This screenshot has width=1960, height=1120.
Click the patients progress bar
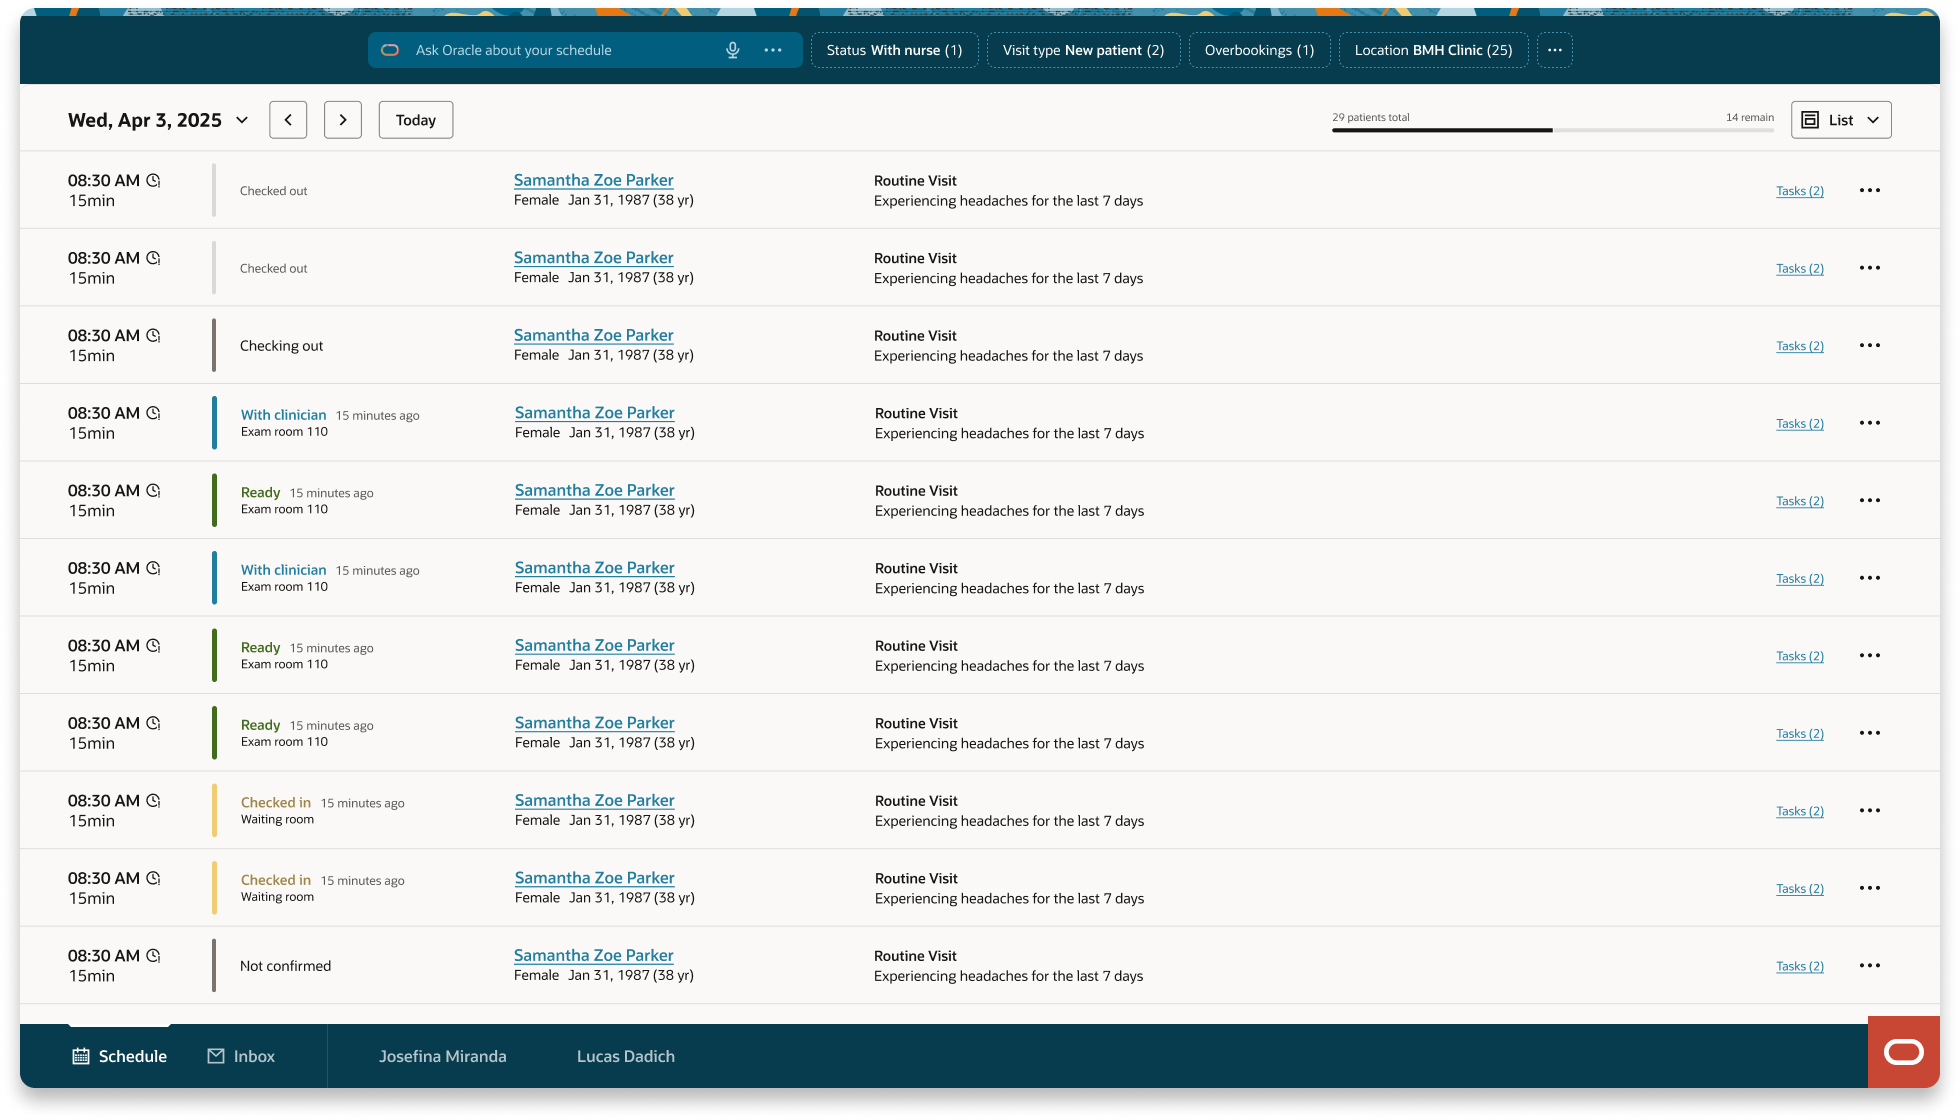(x=1553, y=130)
